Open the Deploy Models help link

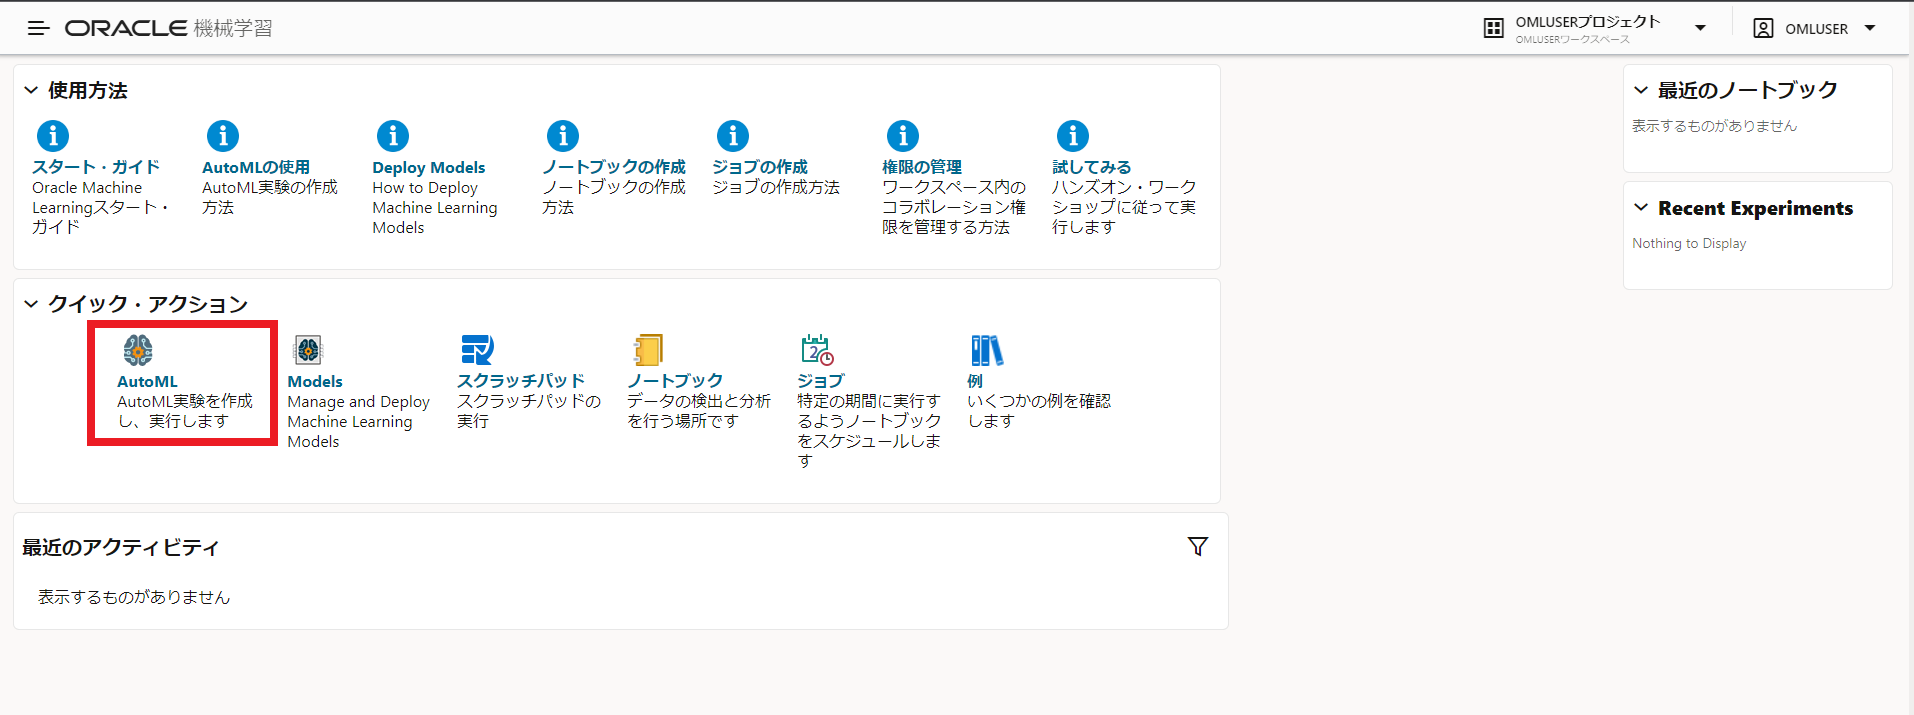[429, 168]
